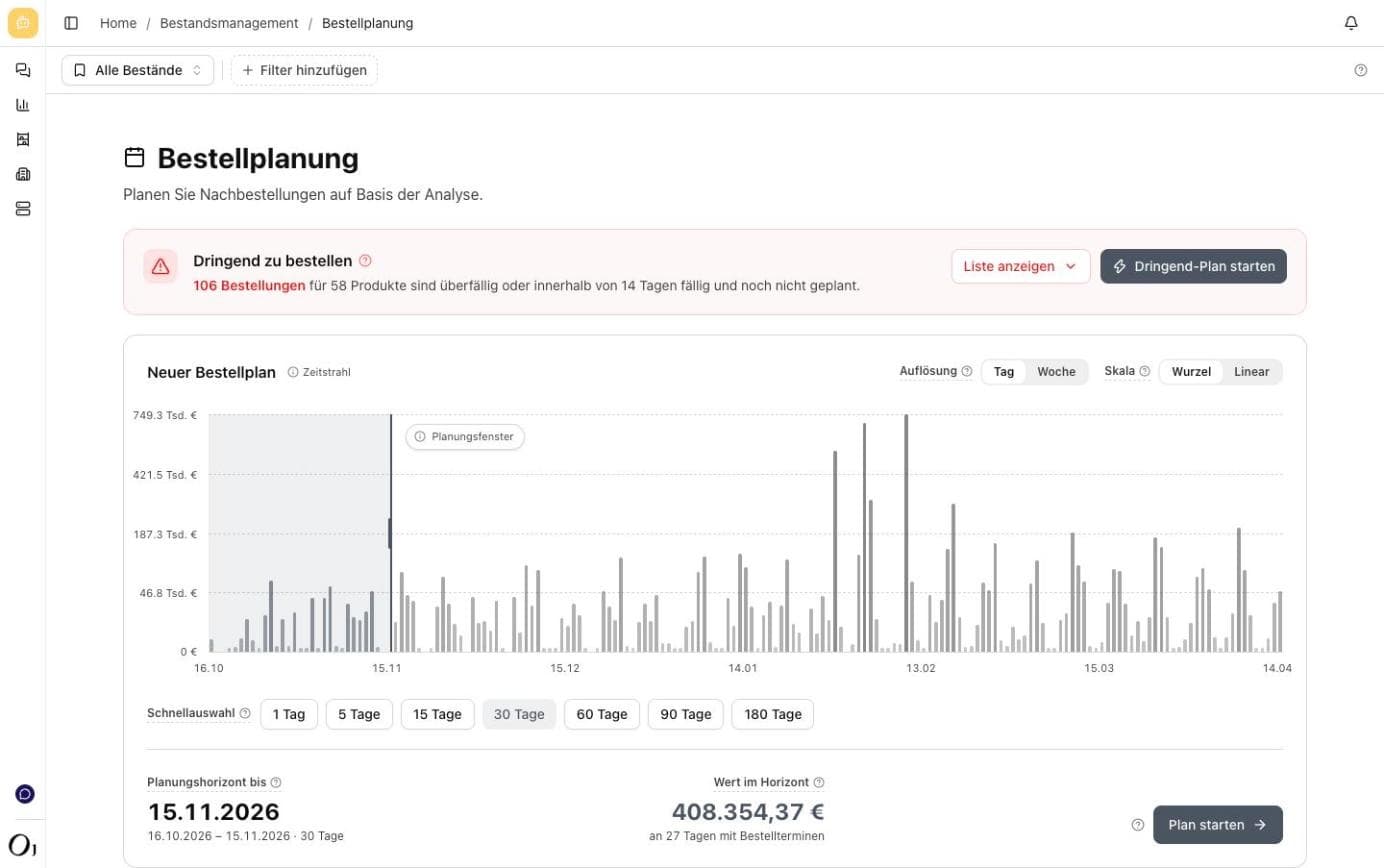Click 'an 27 Tagen mit Bestellterminen' text
The image size is (1384, 868).
tap(737, 836)
